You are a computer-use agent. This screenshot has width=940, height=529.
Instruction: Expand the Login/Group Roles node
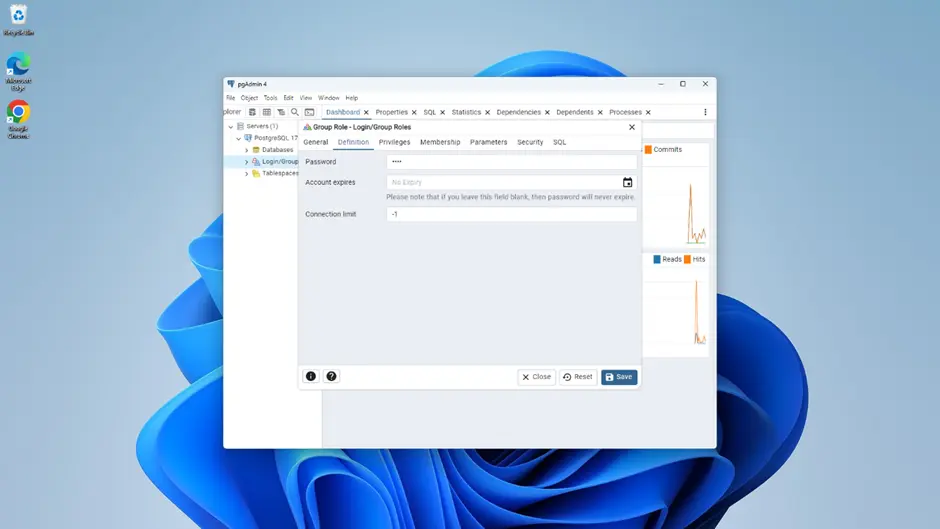246,162
